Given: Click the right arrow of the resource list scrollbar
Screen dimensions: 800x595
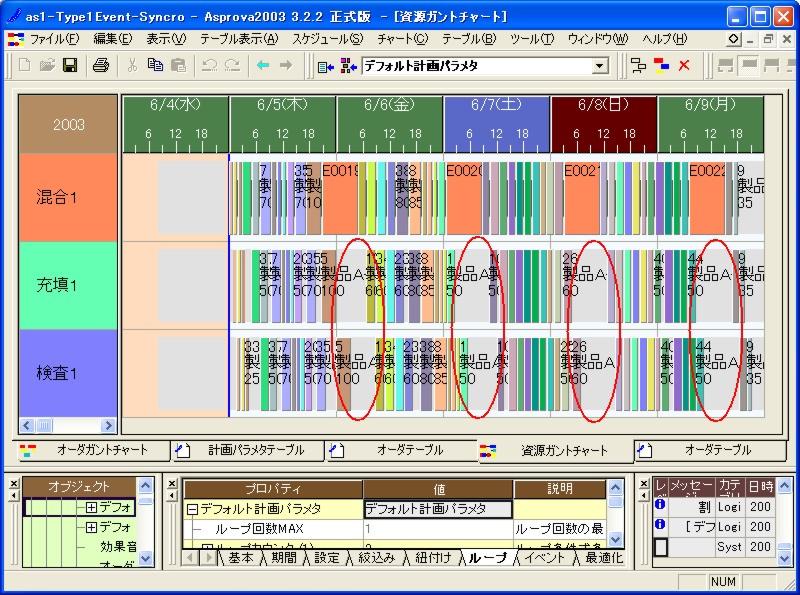Looking at the screenshot, I should pyautogui.click(x=108, y=425).
